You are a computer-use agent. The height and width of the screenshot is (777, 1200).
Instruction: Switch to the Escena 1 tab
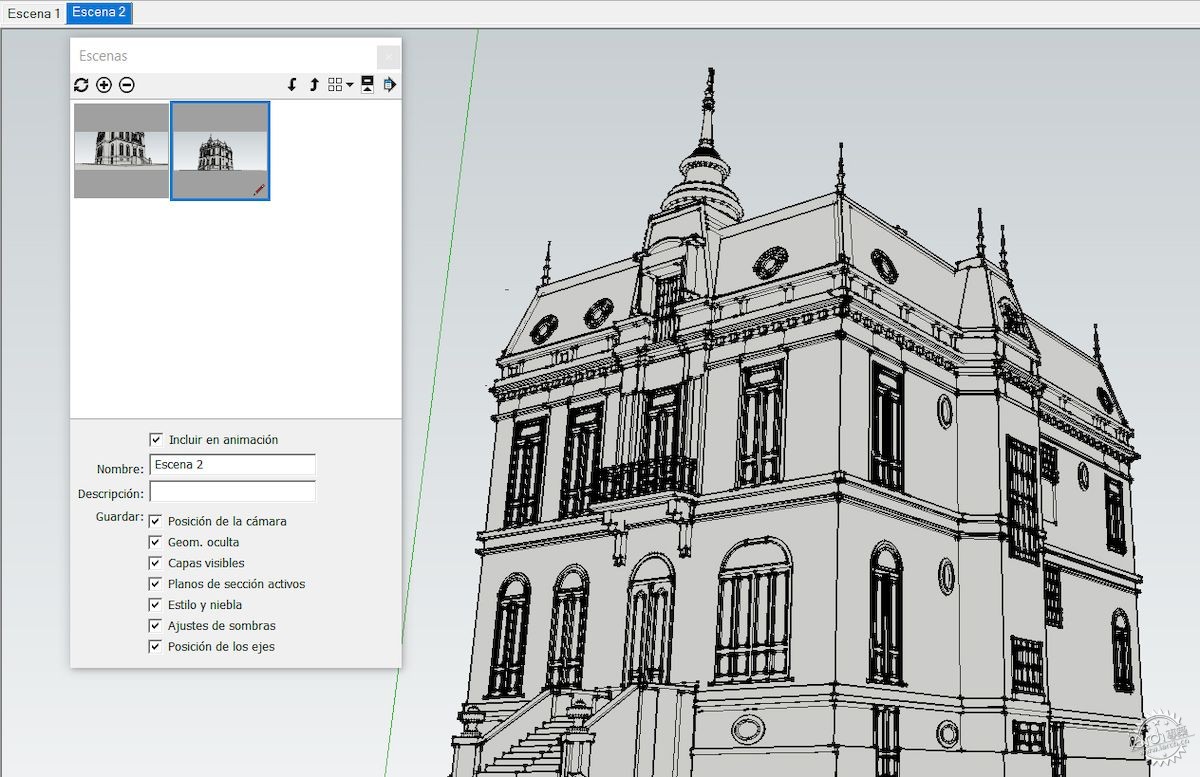(33, 14)
